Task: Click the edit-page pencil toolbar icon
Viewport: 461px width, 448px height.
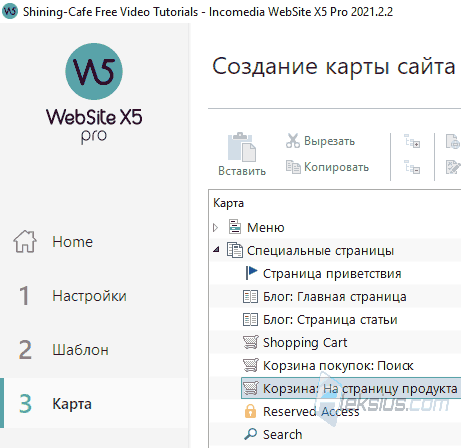Action: [453, 167]
